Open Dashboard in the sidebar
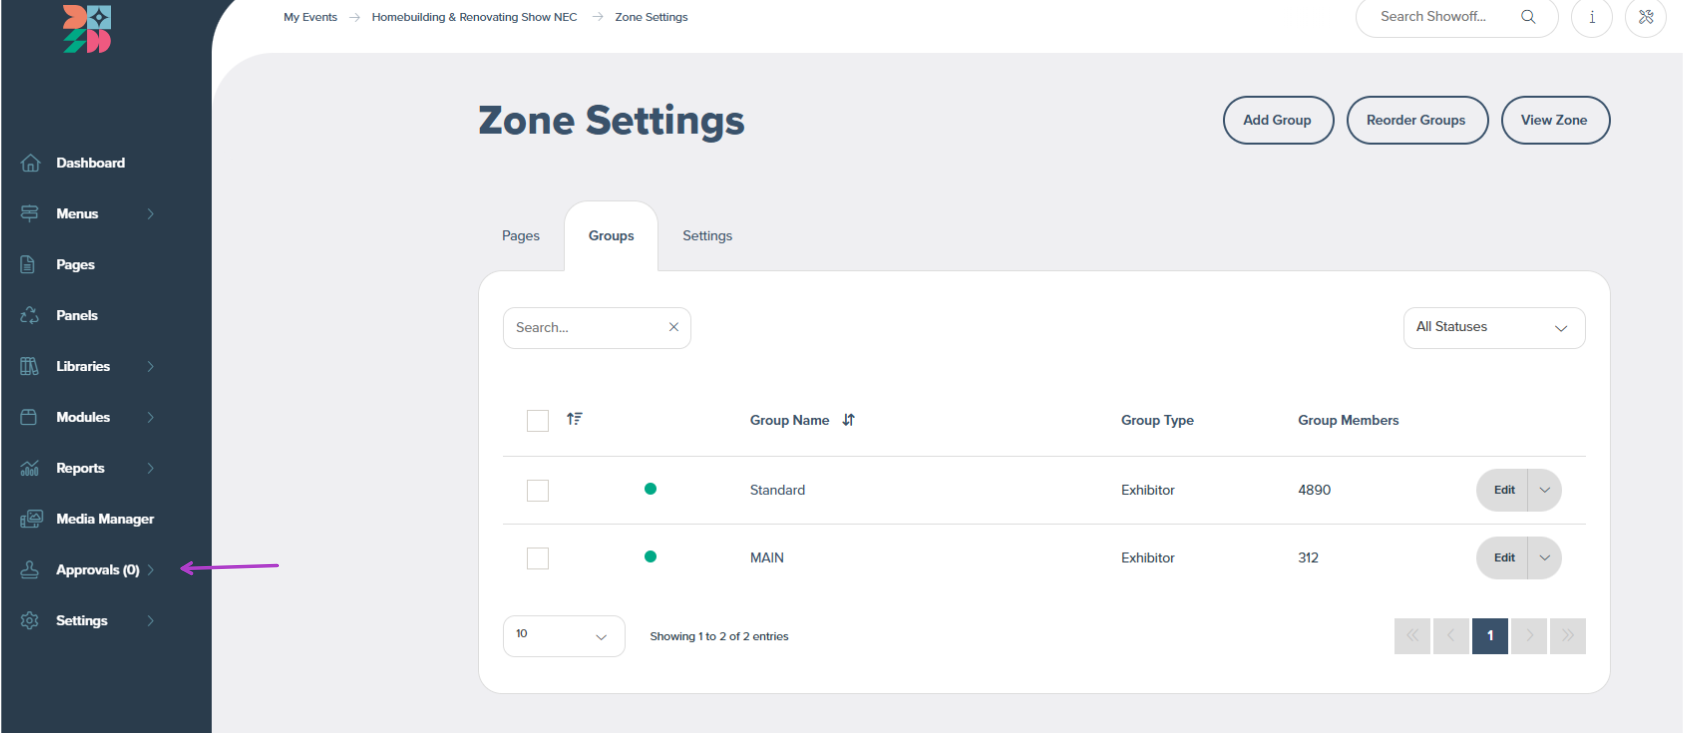Screen dimensions: 1684x733 click(x=91, y=163)
